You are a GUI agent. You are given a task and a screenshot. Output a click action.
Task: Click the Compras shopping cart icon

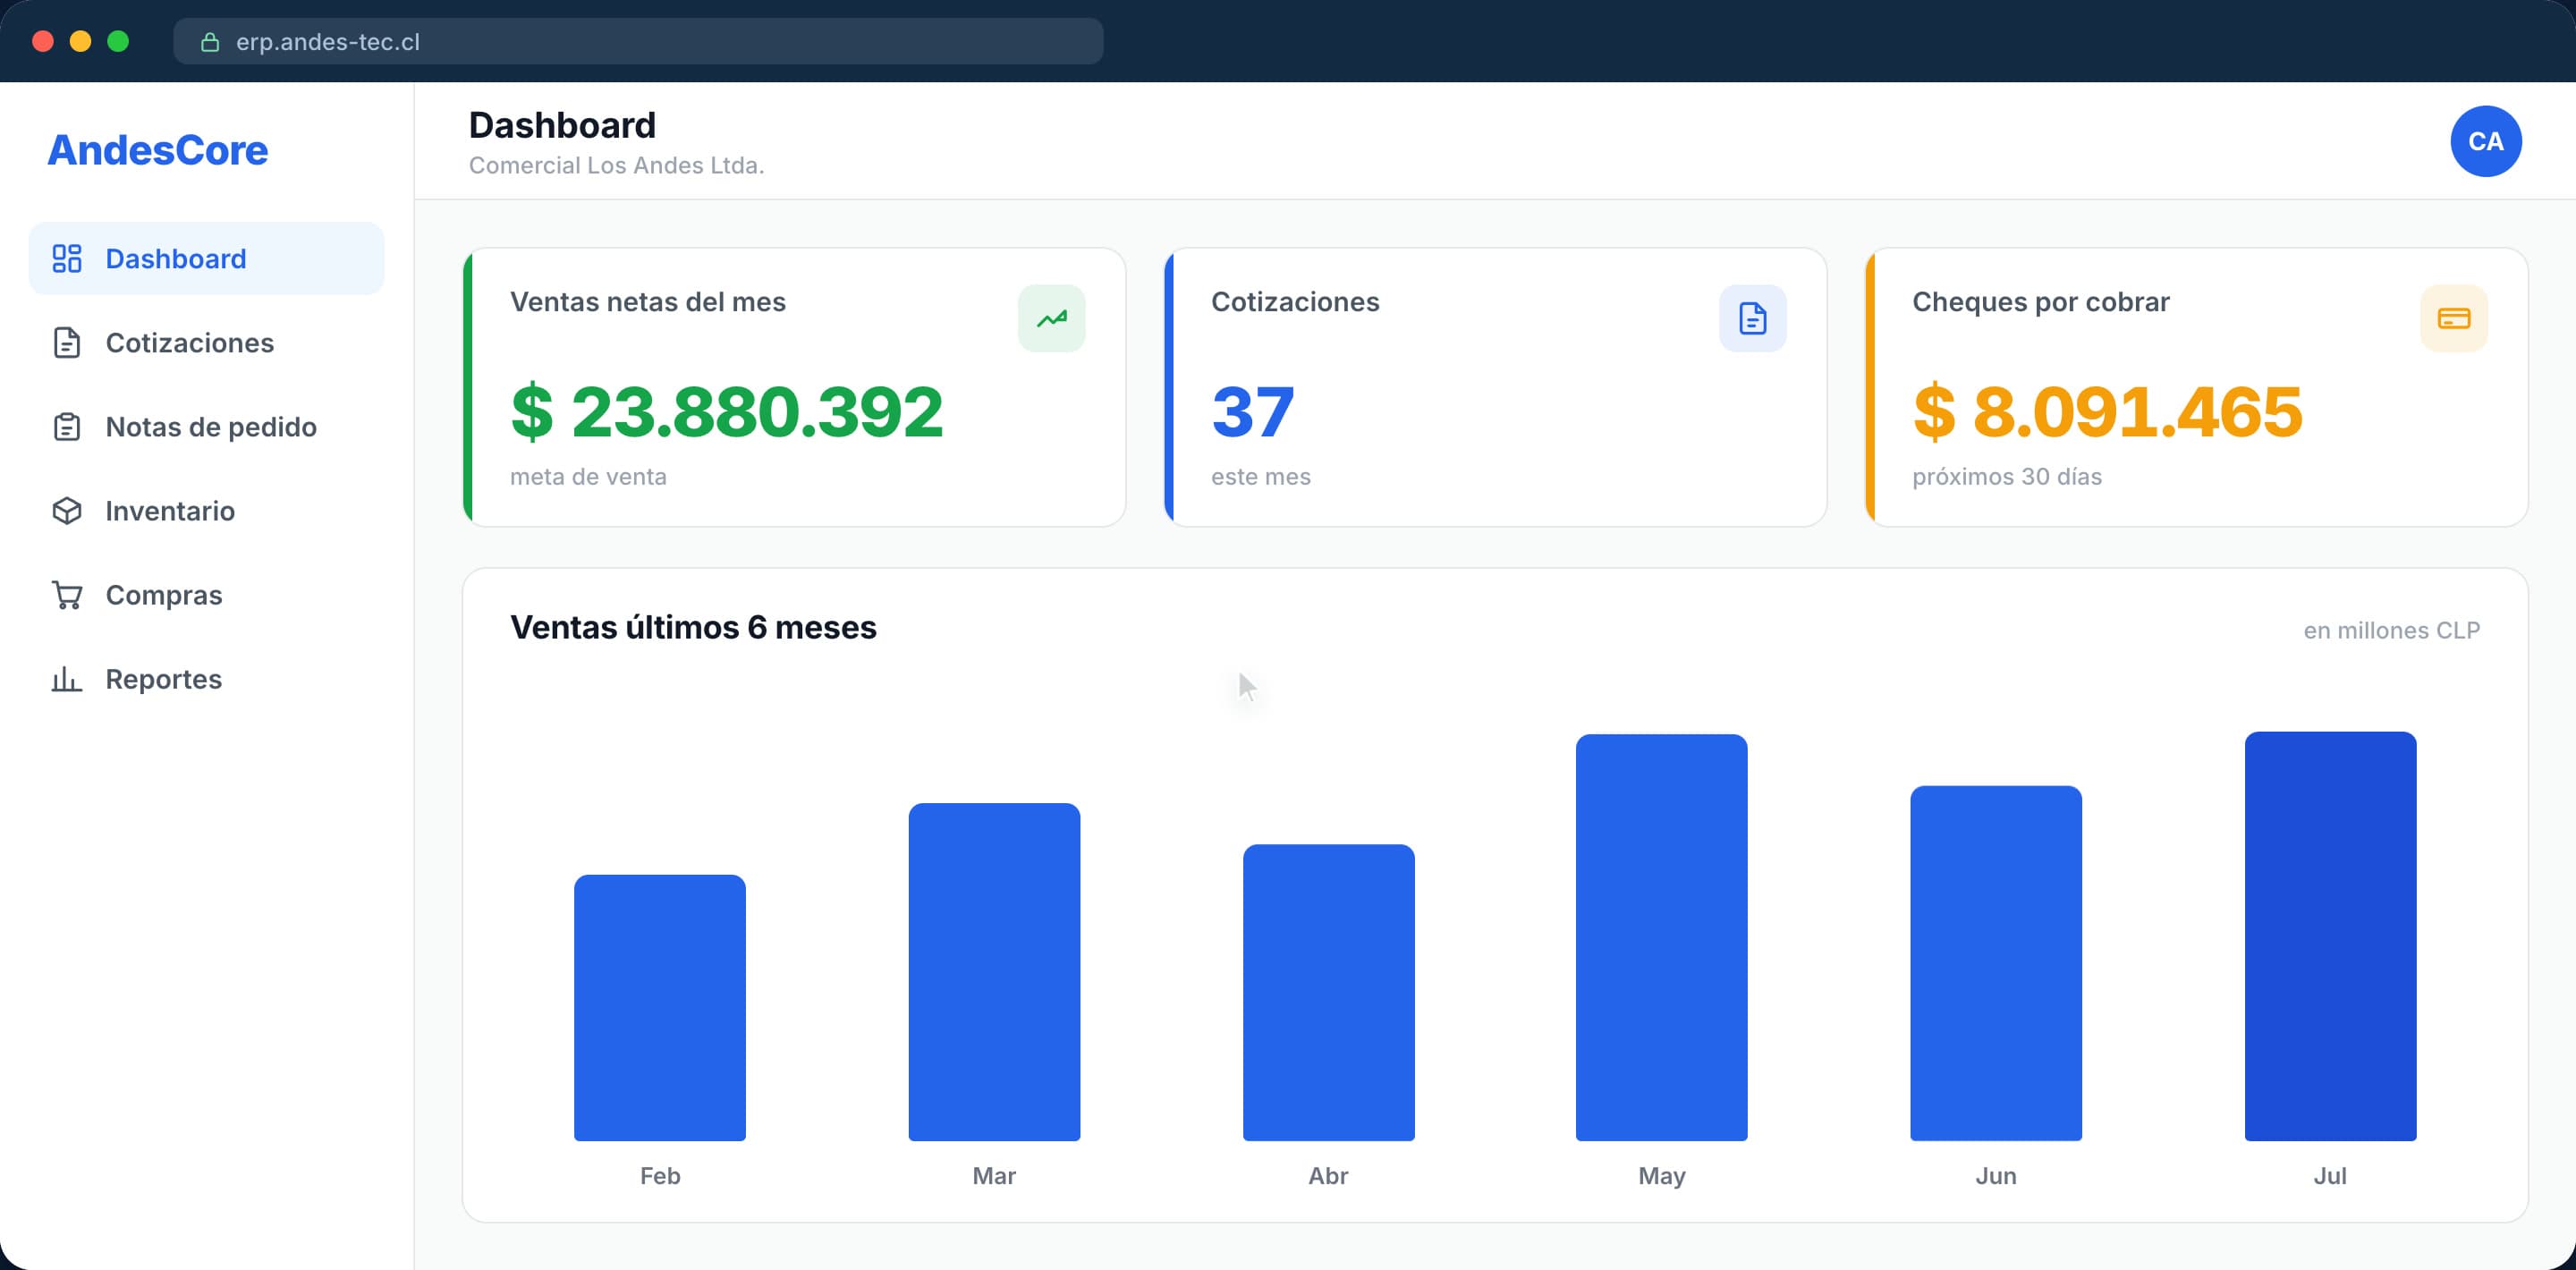(66, 594)
